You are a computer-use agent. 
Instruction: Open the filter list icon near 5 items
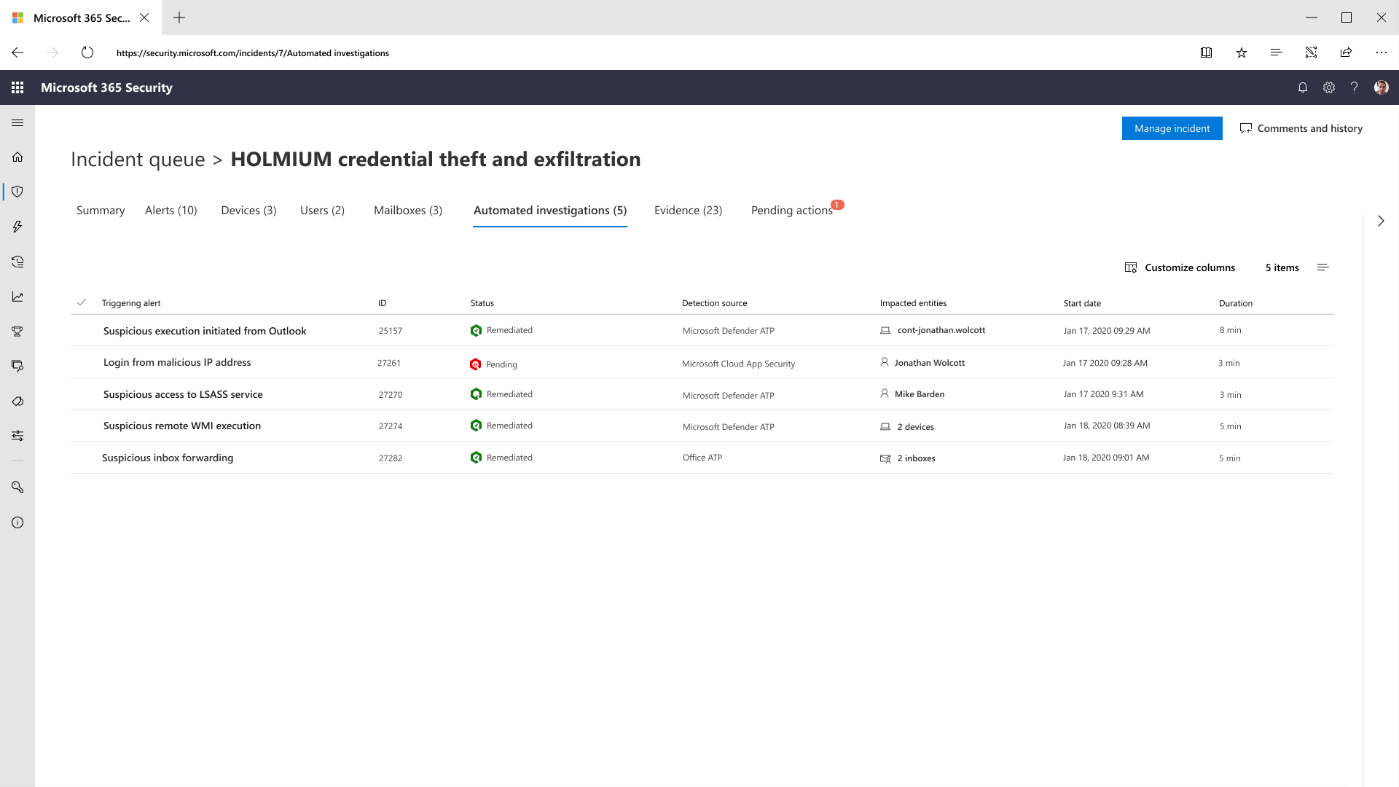1322,267
